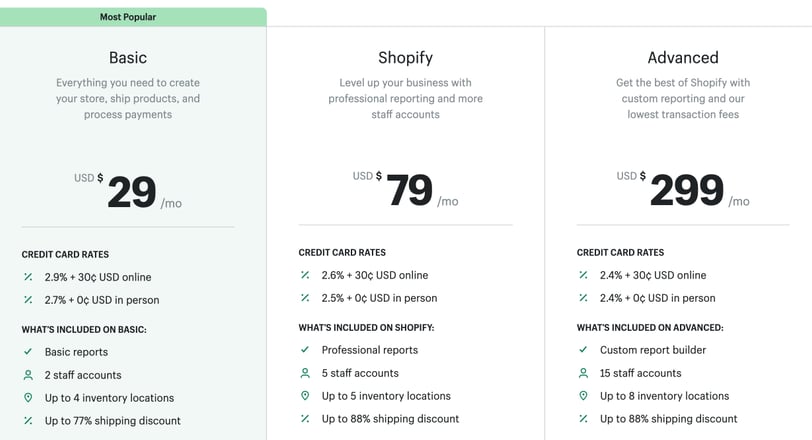This screenshot has height=440, width=812.
Task: Click the location pin beside 8 inventory locations
Action: coord(583,395)
